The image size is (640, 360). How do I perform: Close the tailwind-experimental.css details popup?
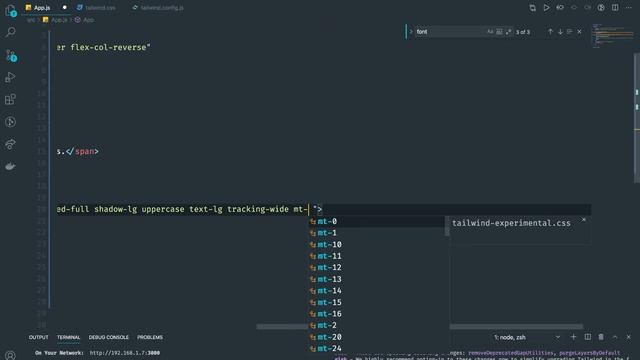(584, 220)
